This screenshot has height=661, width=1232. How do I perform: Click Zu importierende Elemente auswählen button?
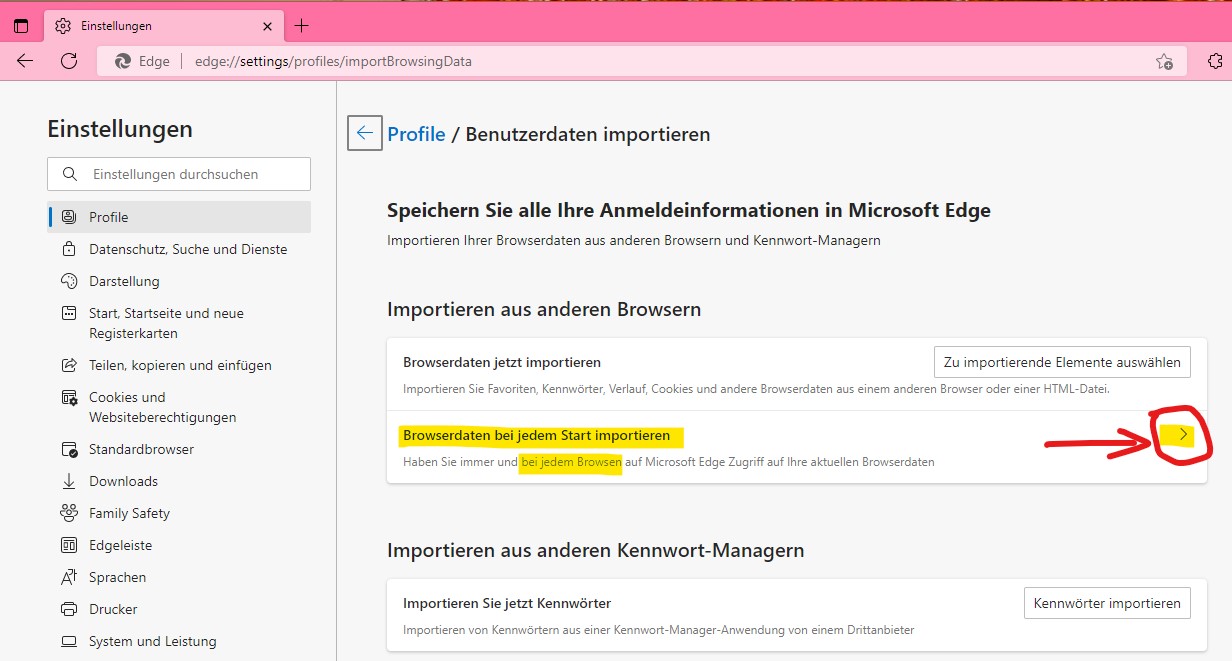pyautogui.click(x=1061, y=362)
